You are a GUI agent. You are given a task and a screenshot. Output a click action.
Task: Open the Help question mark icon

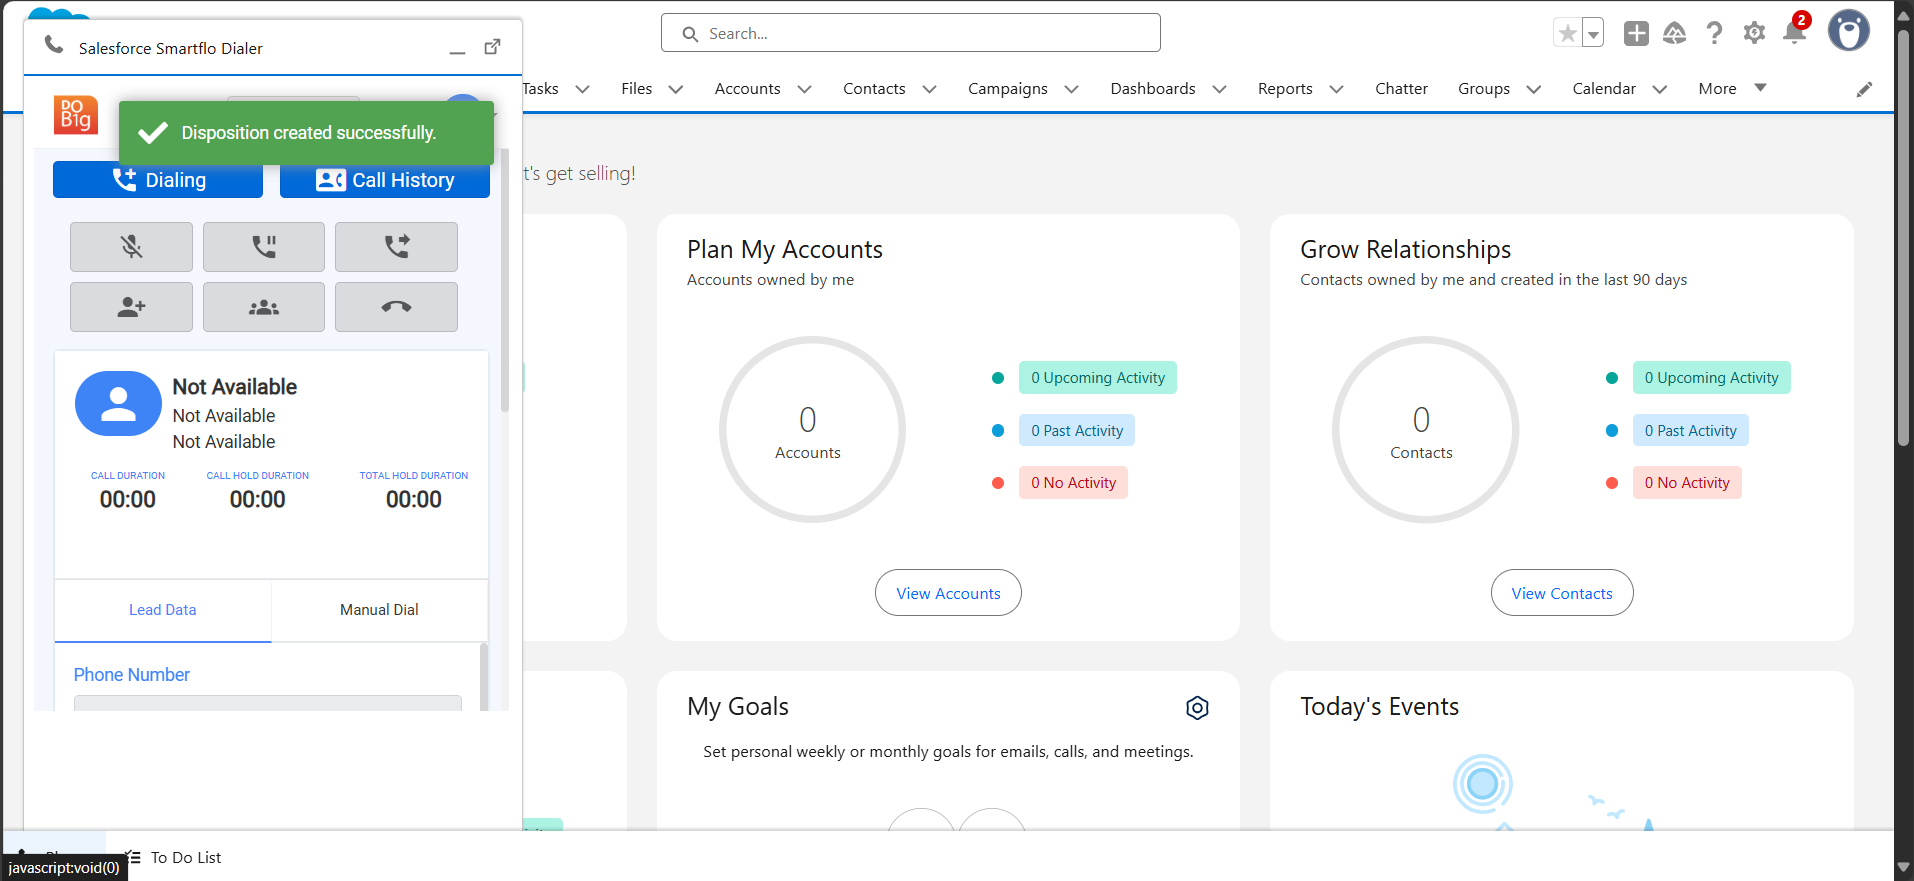(1714, 33)
